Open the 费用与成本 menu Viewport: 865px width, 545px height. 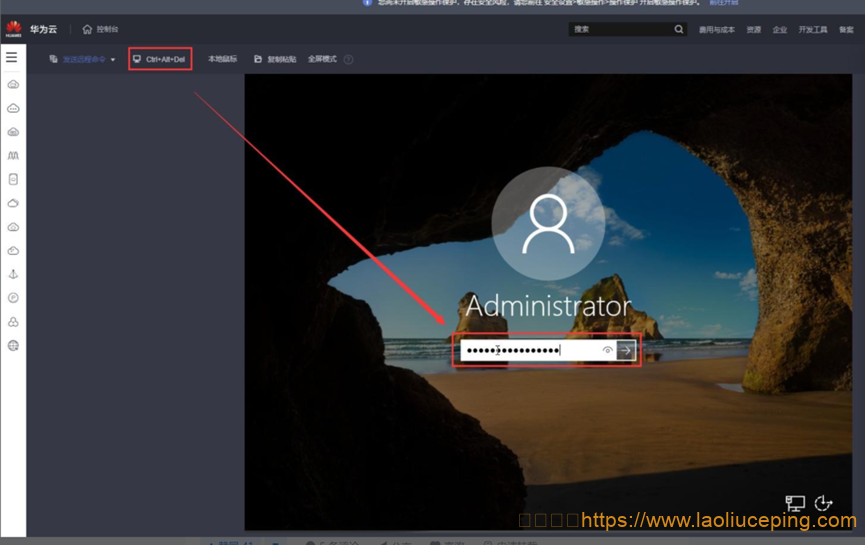pyautogui.click(x=716, y=30)
